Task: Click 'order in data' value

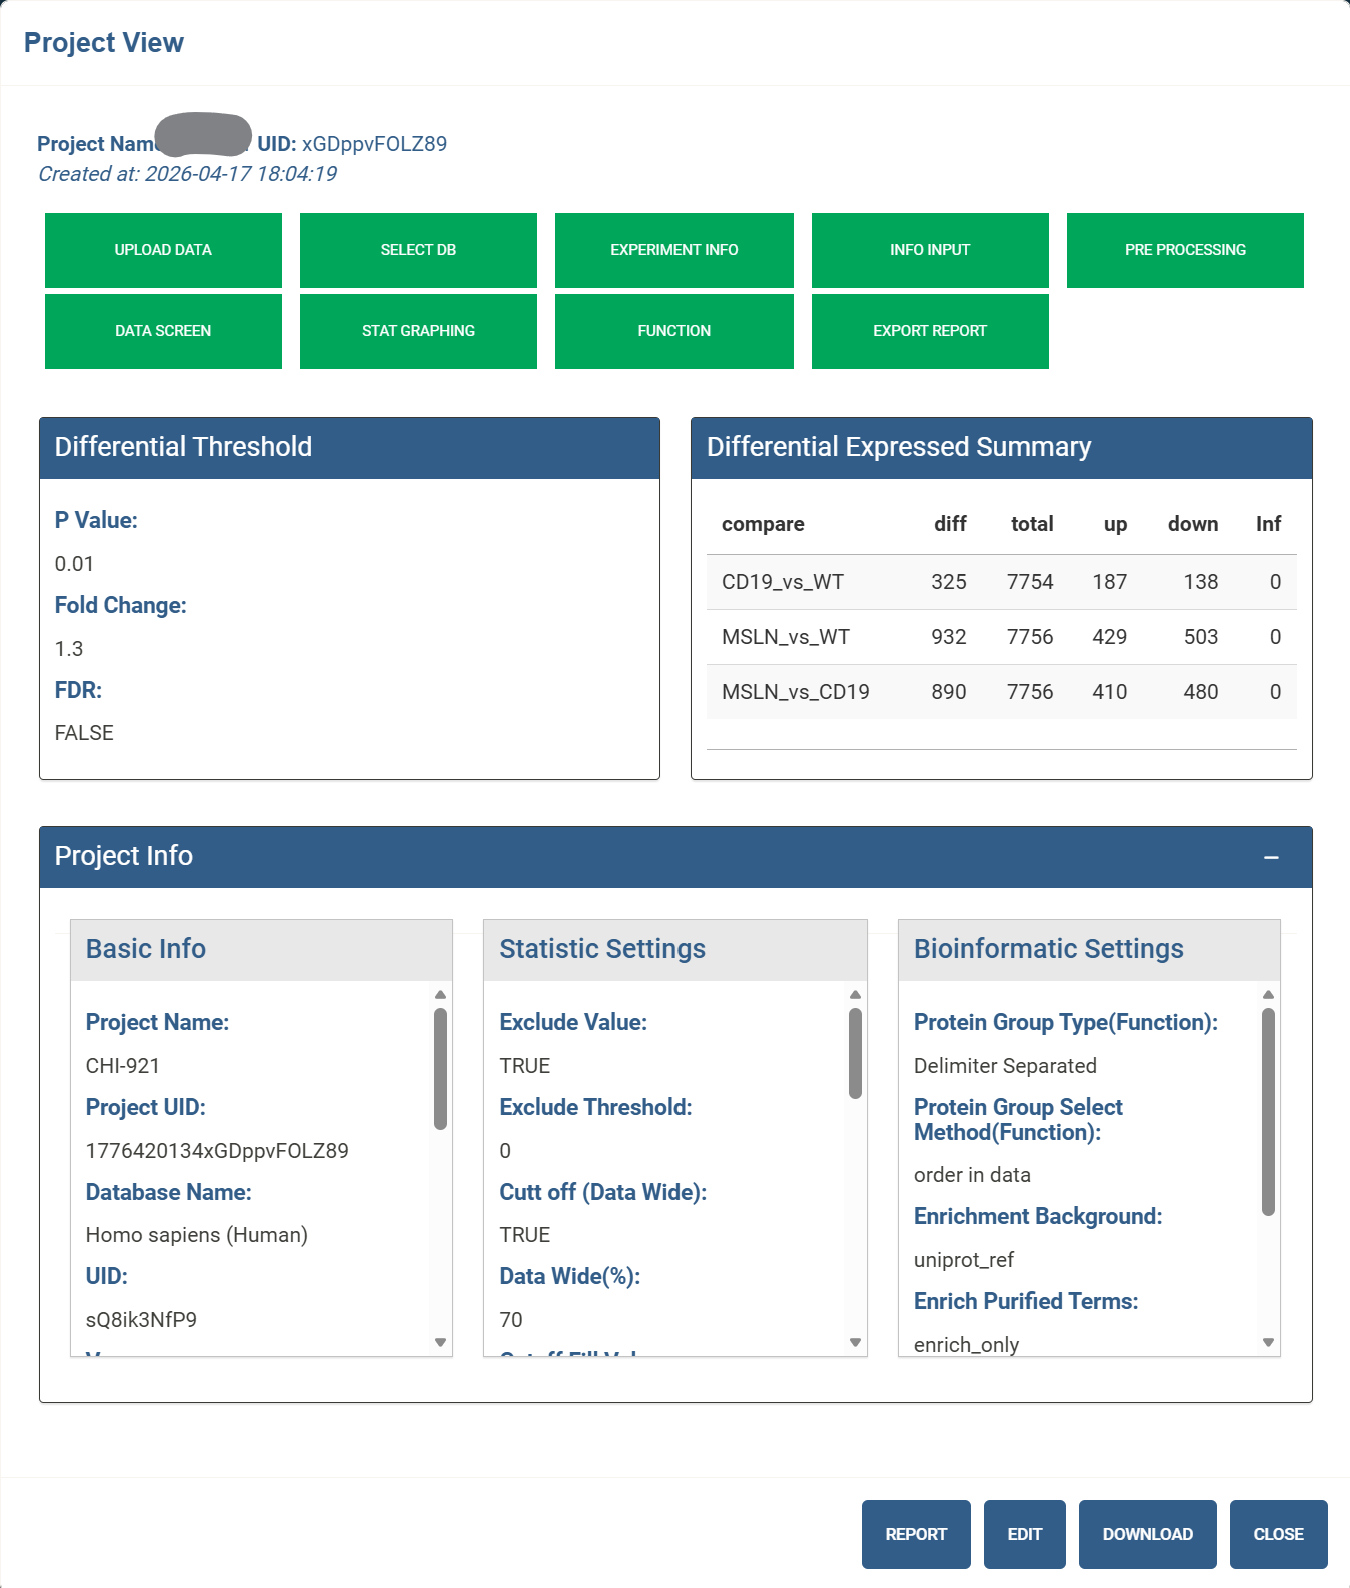Action: pyautogui.click(x=972, y=1175)
